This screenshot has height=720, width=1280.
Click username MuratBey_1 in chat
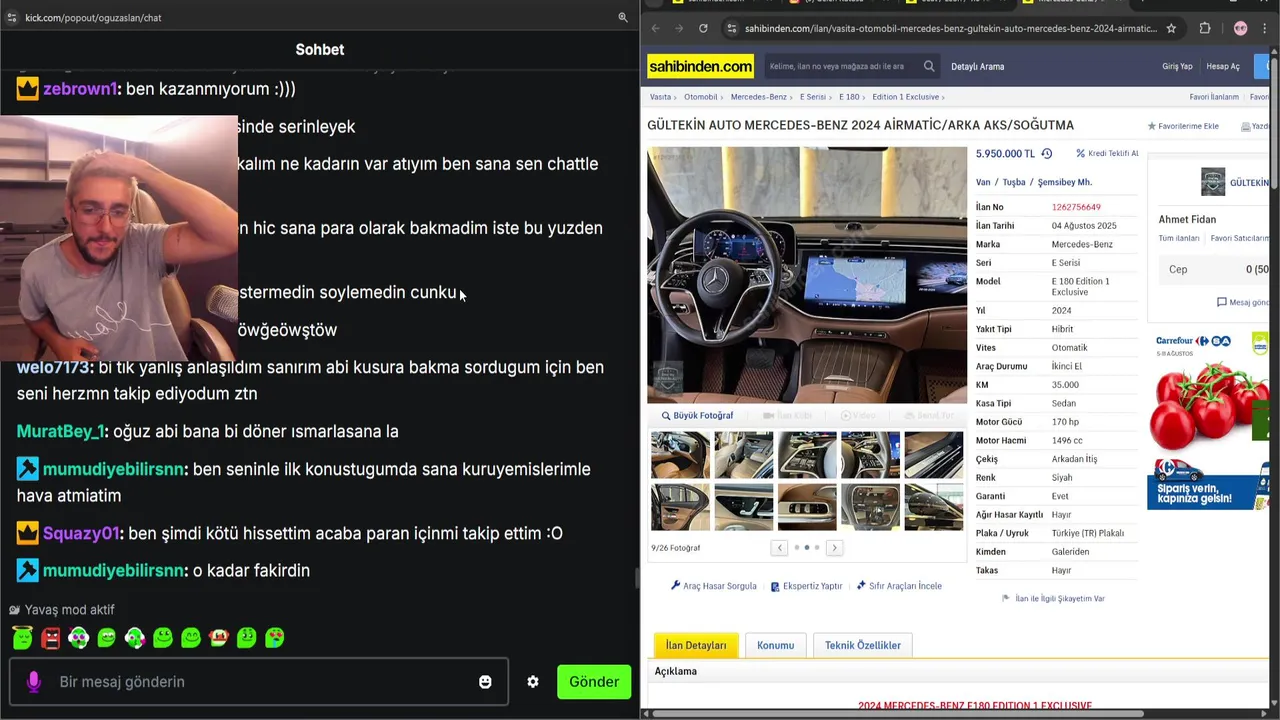[60, 432]
